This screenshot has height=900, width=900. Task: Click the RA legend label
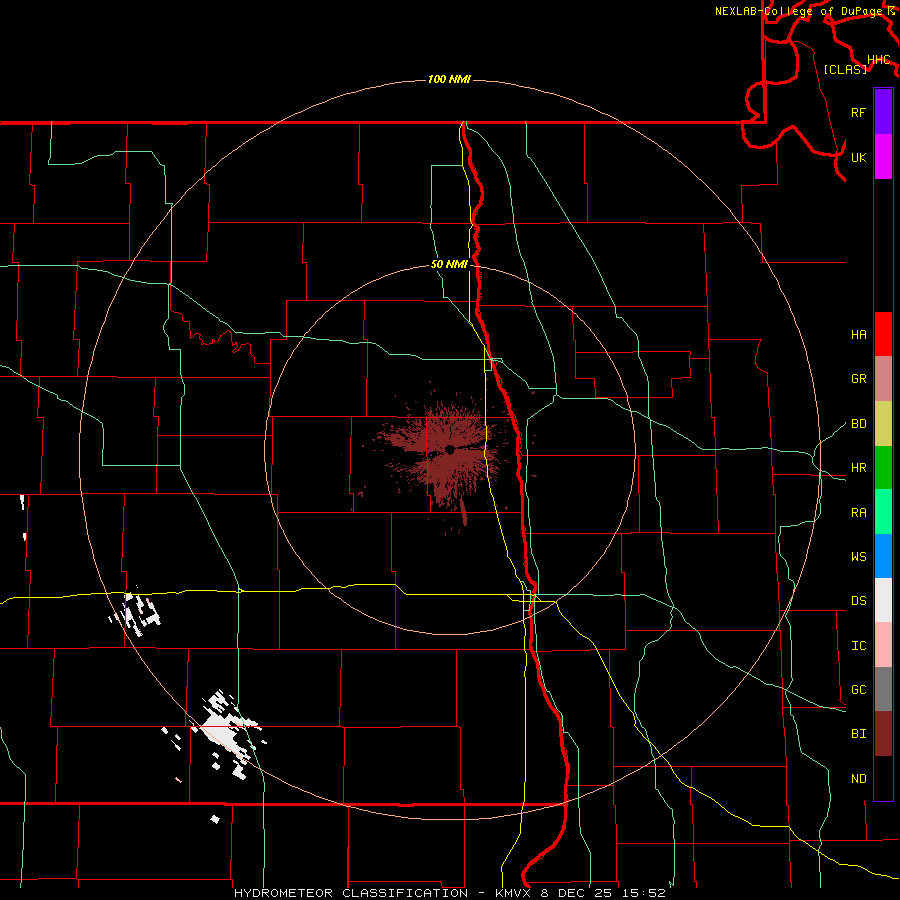[858, 512]
